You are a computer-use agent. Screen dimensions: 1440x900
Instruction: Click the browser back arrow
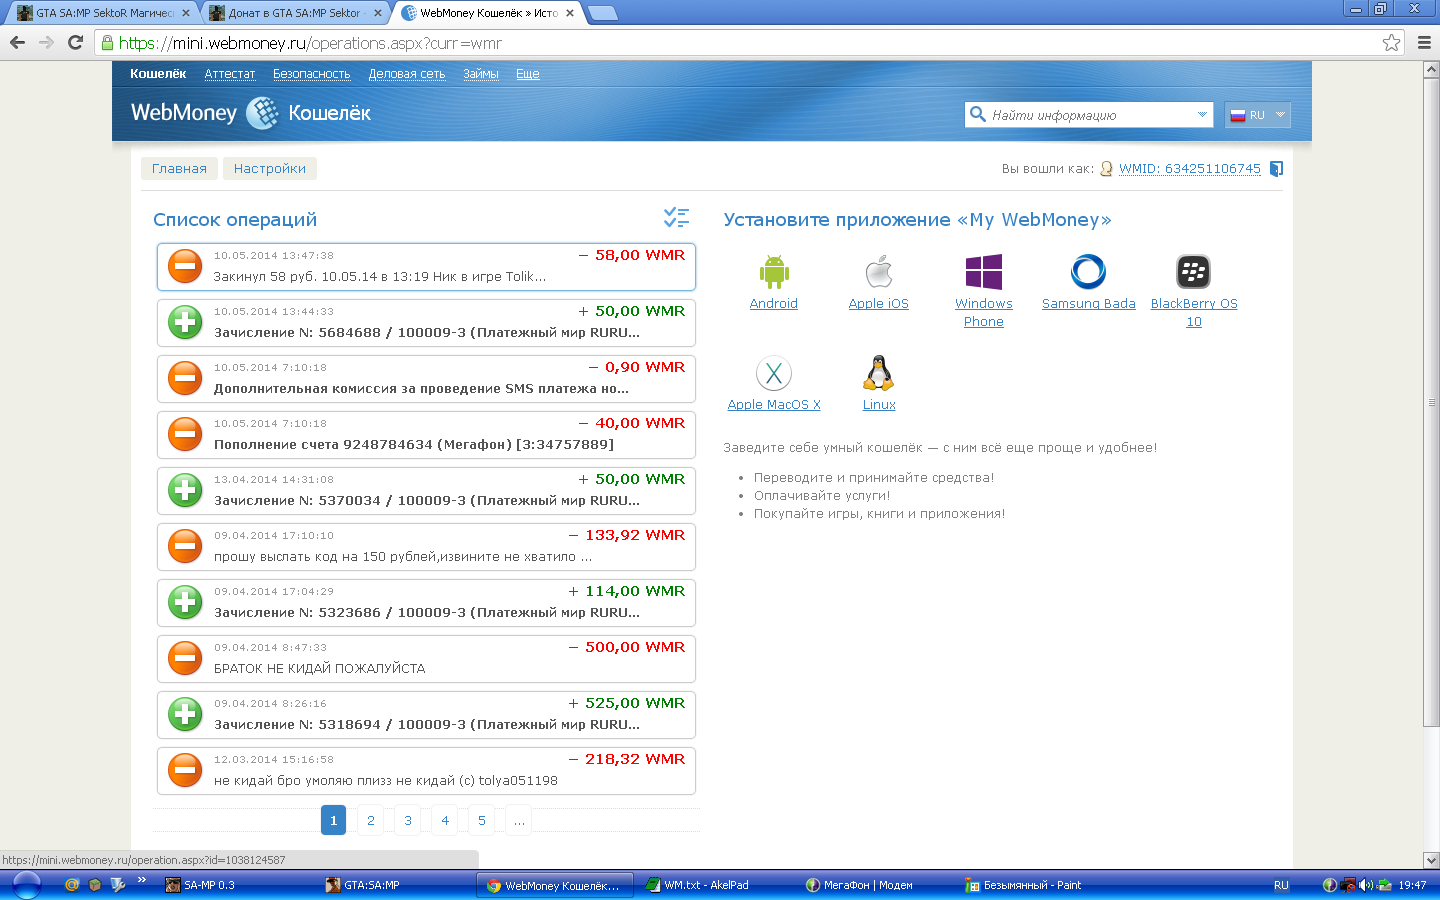point(17,42)
